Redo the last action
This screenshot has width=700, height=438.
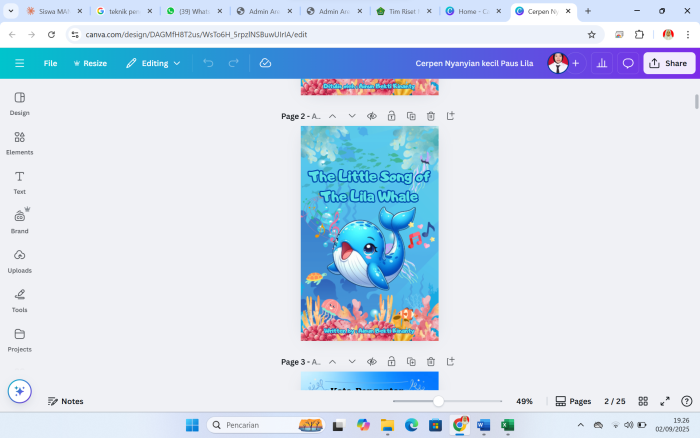coord(233,63)
